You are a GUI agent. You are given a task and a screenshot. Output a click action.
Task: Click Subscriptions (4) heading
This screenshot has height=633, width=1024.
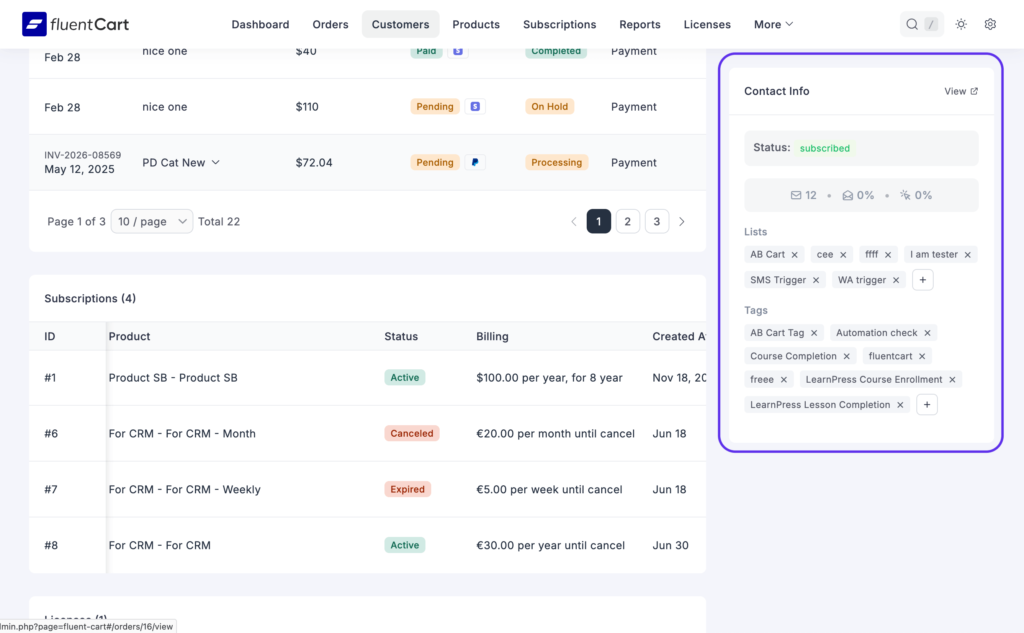pyautogui.click(x=90, y=299)
